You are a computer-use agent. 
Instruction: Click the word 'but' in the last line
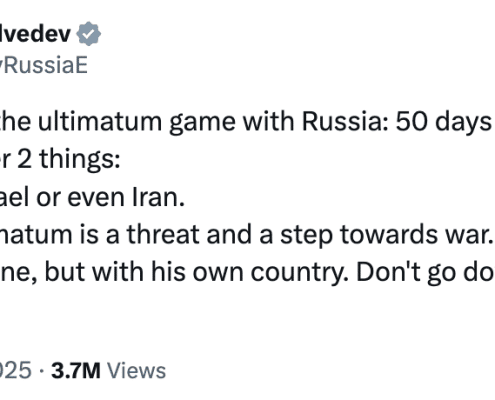(x=65, y=272)
